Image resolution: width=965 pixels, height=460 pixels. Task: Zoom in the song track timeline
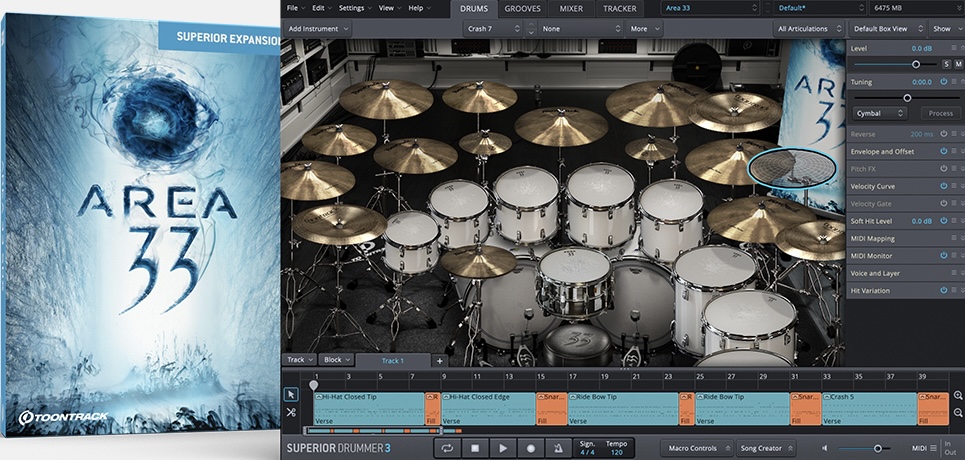pyautogui.click(x=958, y=395)
